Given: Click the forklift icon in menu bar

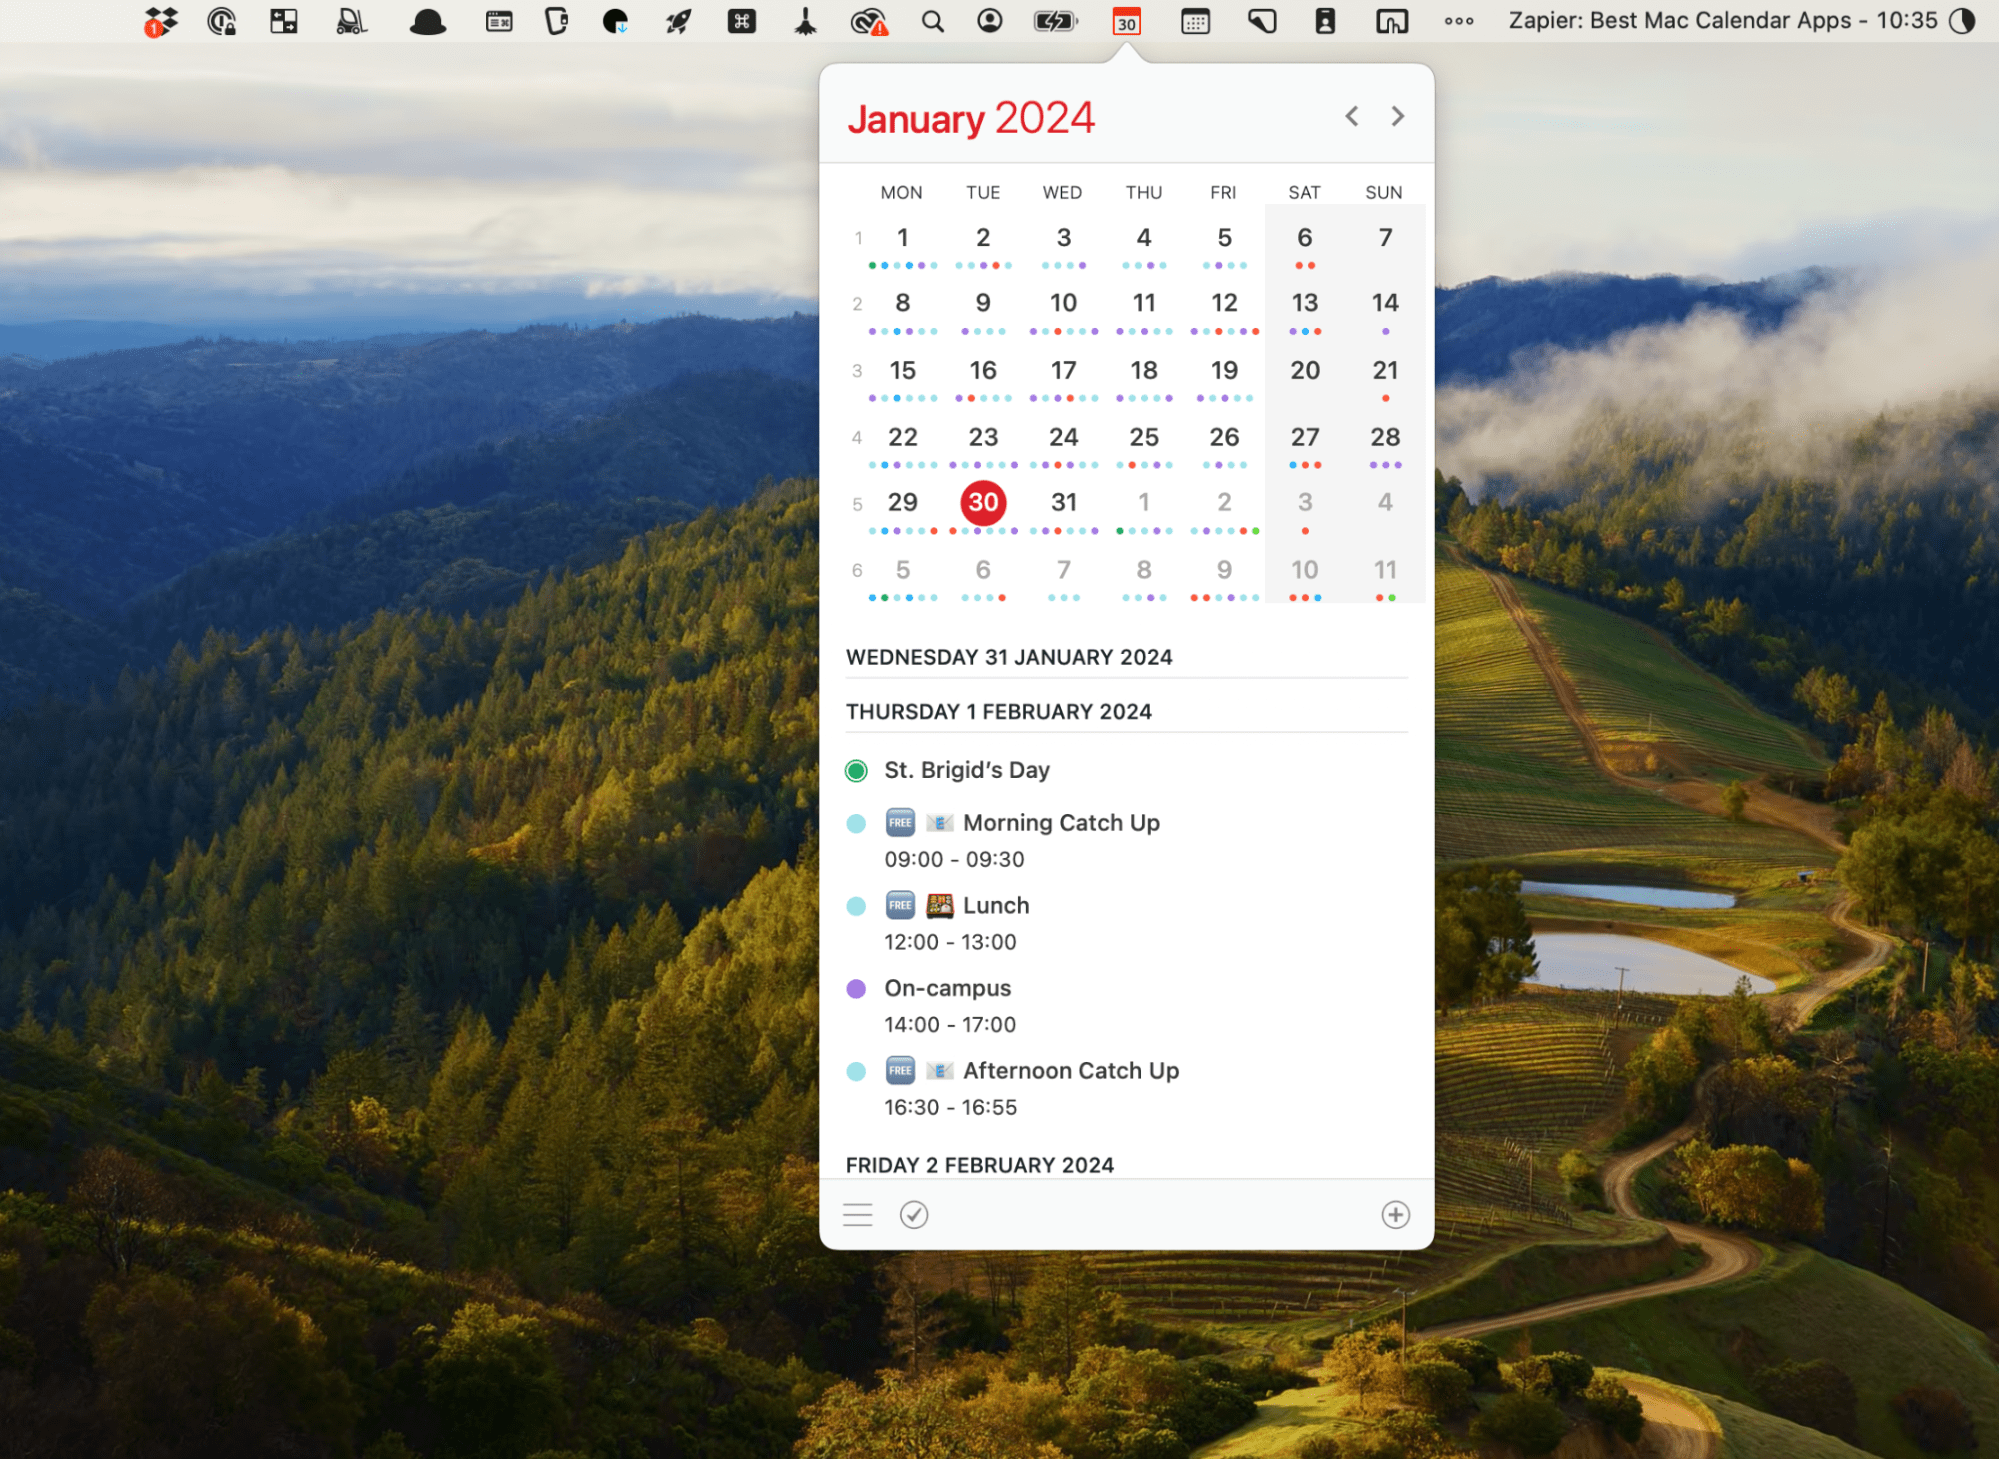Looking at the screenshot, I should coord(351,21).
